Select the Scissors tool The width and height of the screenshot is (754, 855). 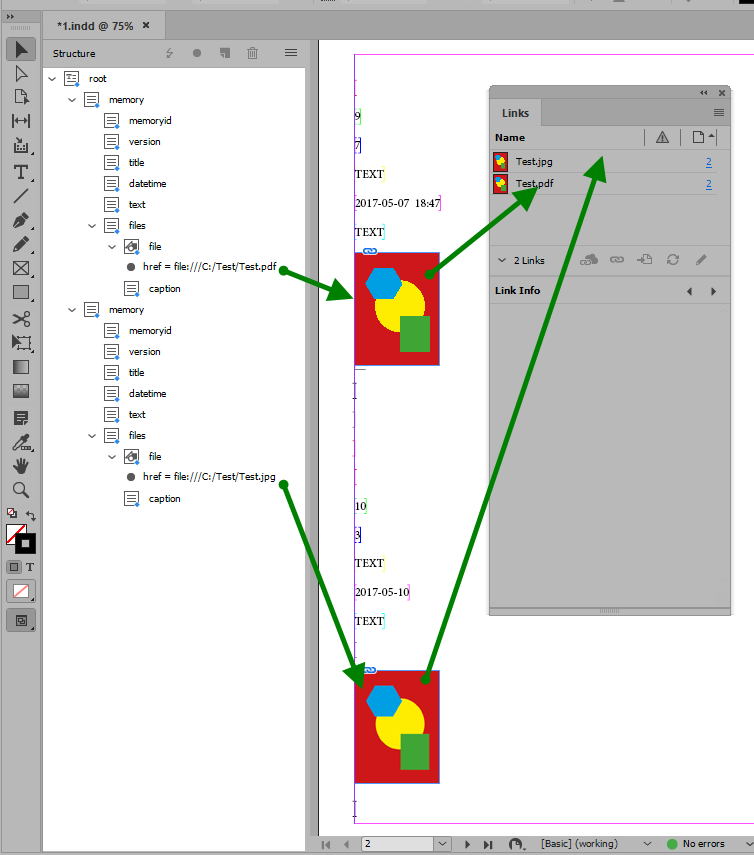click(21, 318)
